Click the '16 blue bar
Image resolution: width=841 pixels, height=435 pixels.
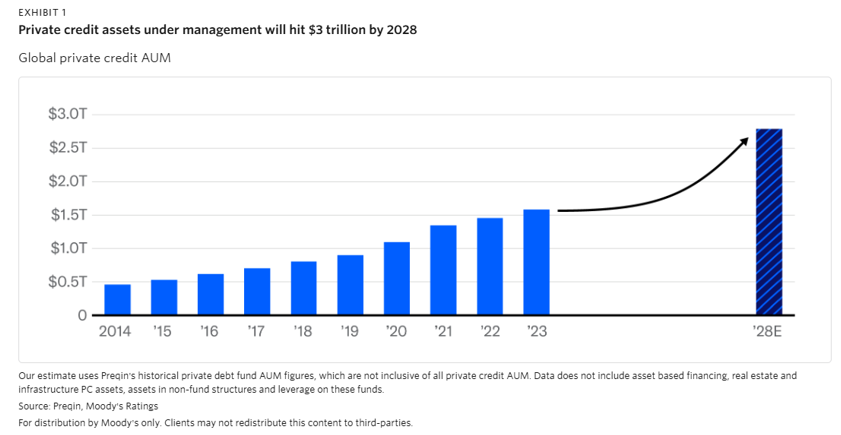click(x=210, y=294)
